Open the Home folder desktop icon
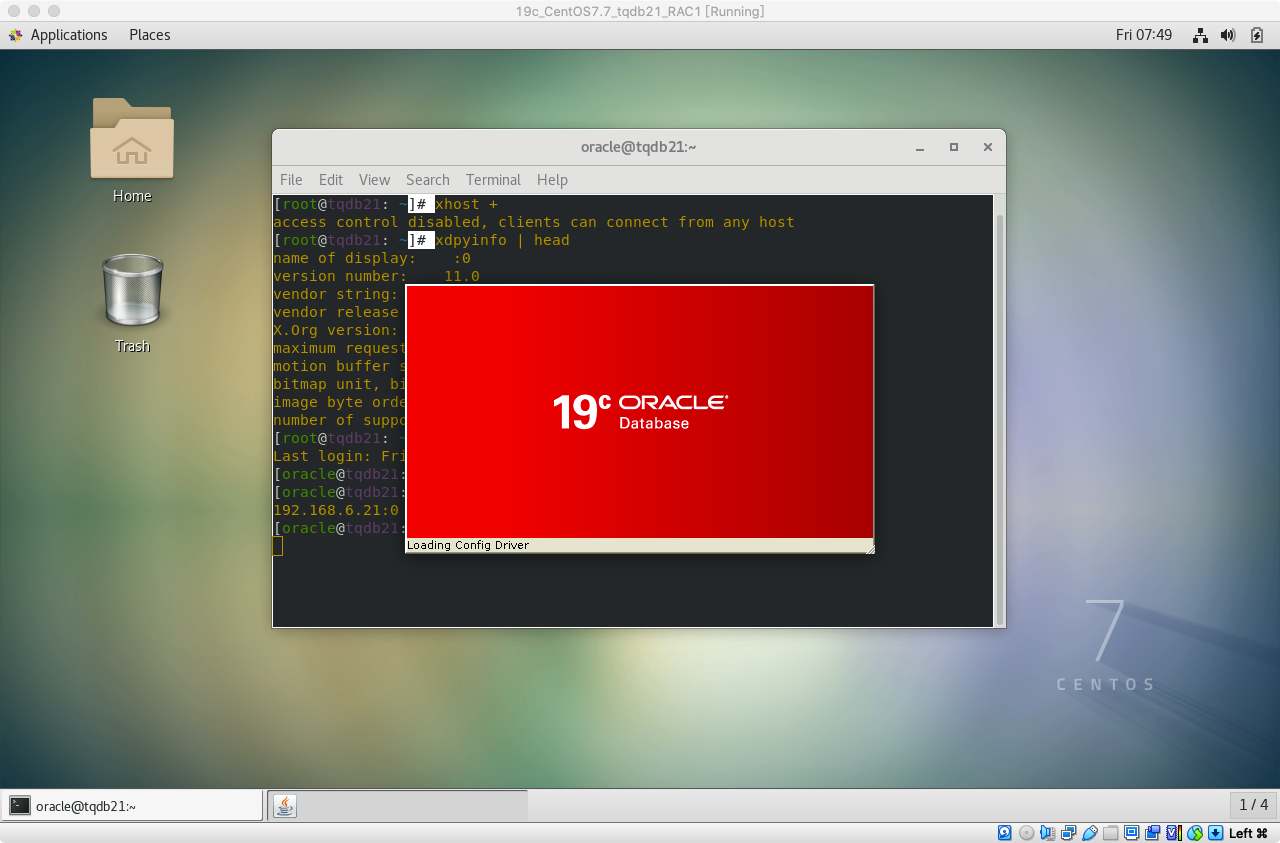This screenshot has height=843, width=1280. pyautogui.click(x=132, y=150)
